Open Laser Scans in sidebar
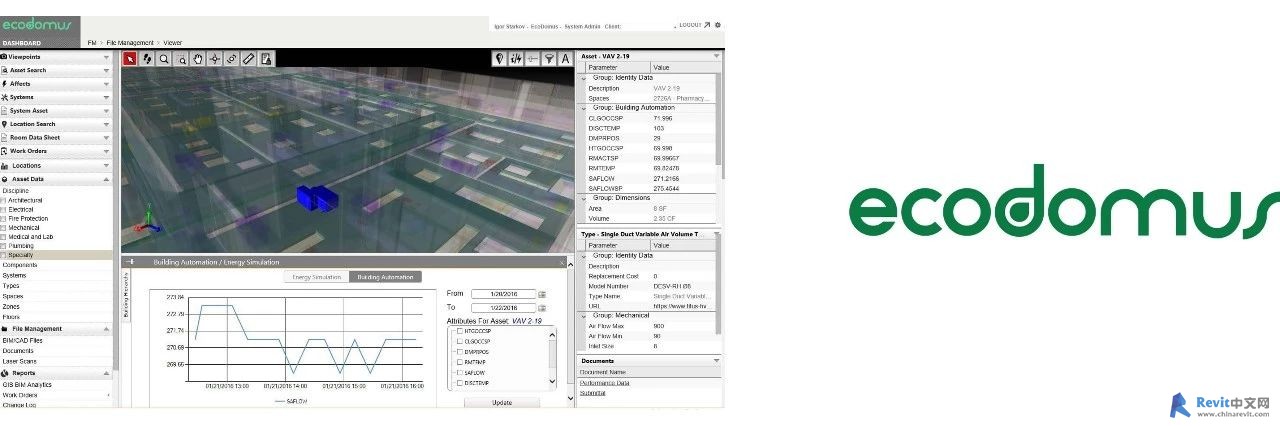1280x426 pixels. [19, 361]
